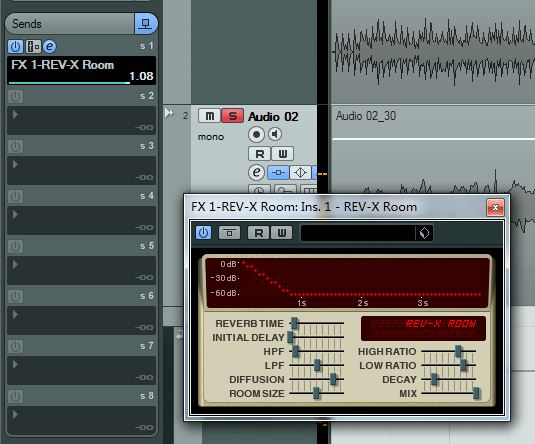Click the MIX slider handle
Viewport: 535px width, 444px height.
(476, 393)
